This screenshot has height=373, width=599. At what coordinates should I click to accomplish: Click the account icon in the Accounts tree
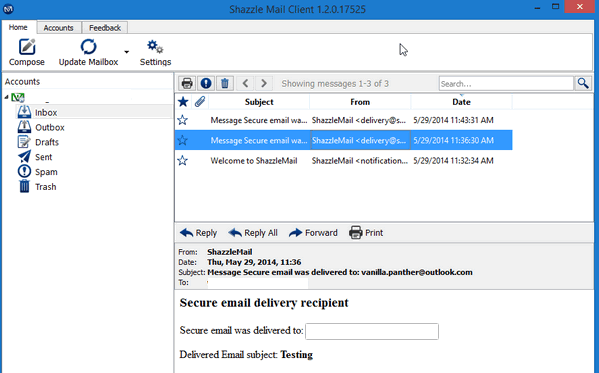coord(18,97)
